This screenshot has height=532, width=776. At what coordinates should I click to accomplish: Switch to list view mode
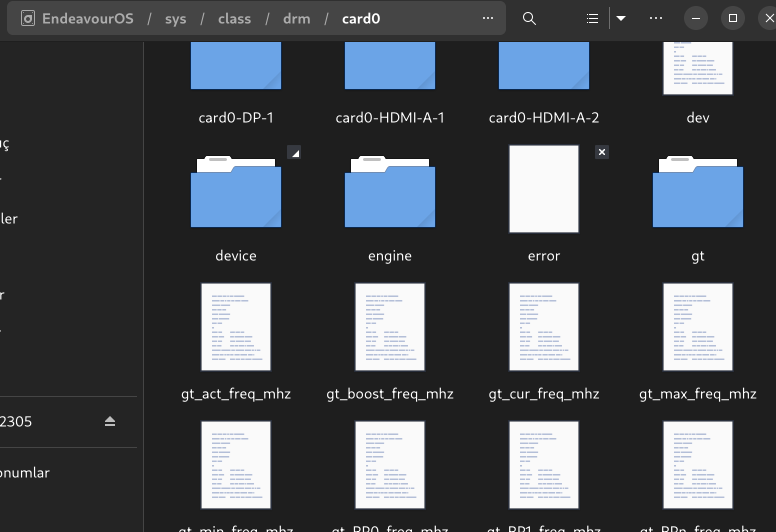tap(592, 19)
